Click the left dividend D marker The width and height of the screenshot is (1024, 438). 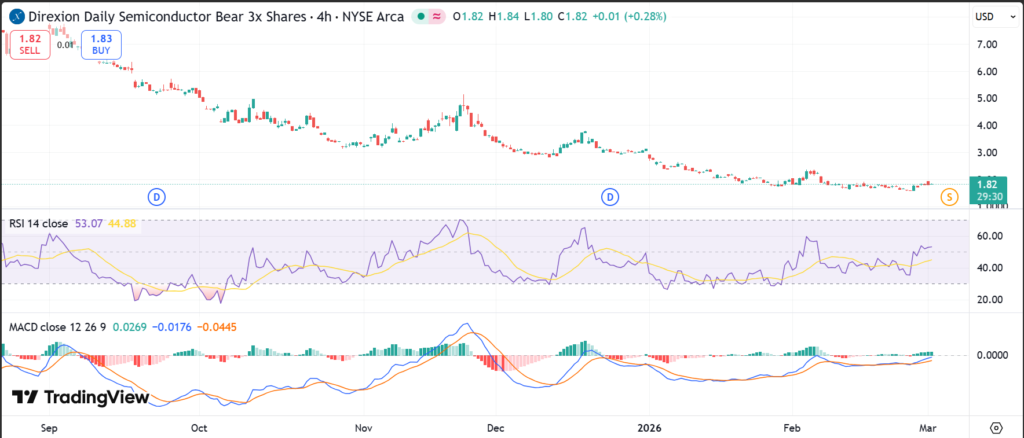156,197
